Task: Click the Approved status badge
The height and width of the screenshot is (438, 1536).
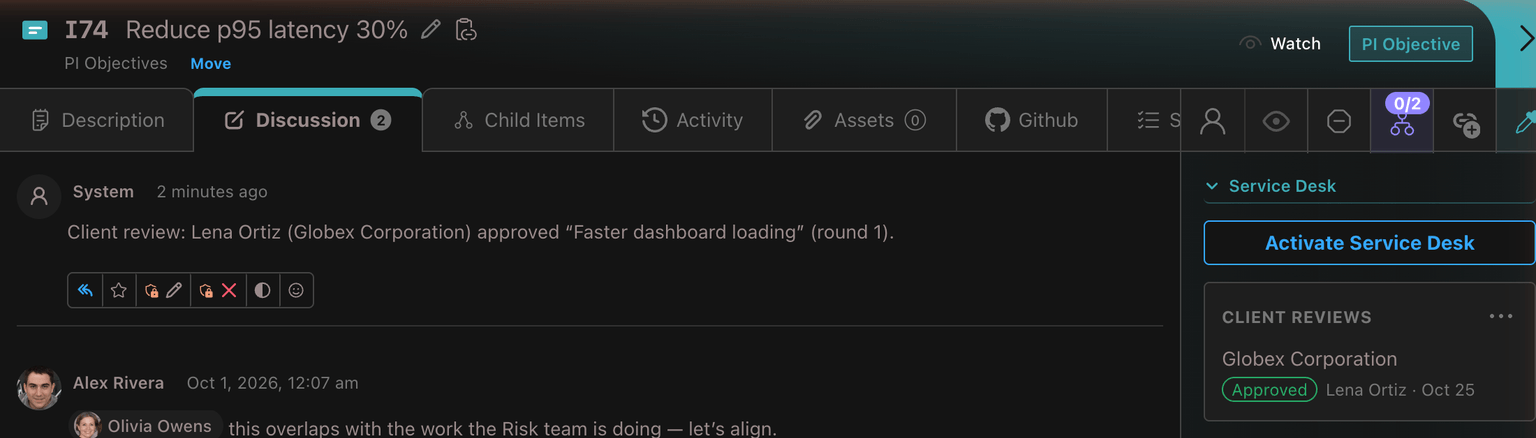Action: (1269, 390)
